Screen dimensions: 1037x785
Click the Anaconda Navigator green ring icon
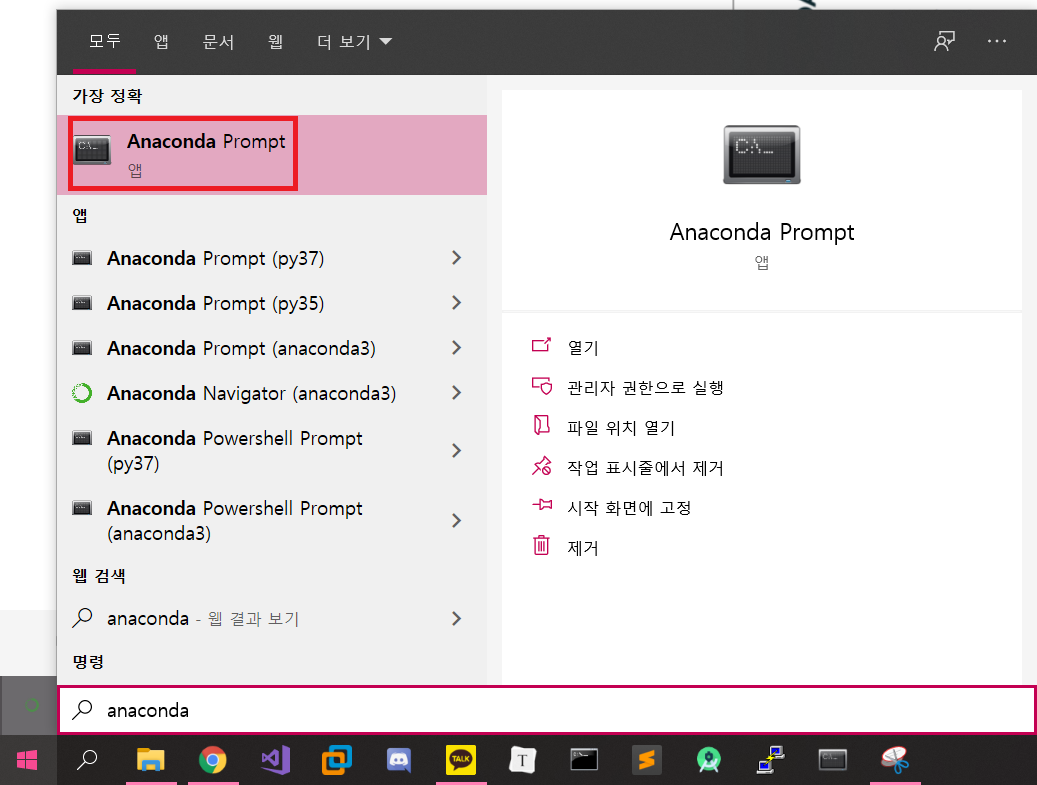coord(82,393)
